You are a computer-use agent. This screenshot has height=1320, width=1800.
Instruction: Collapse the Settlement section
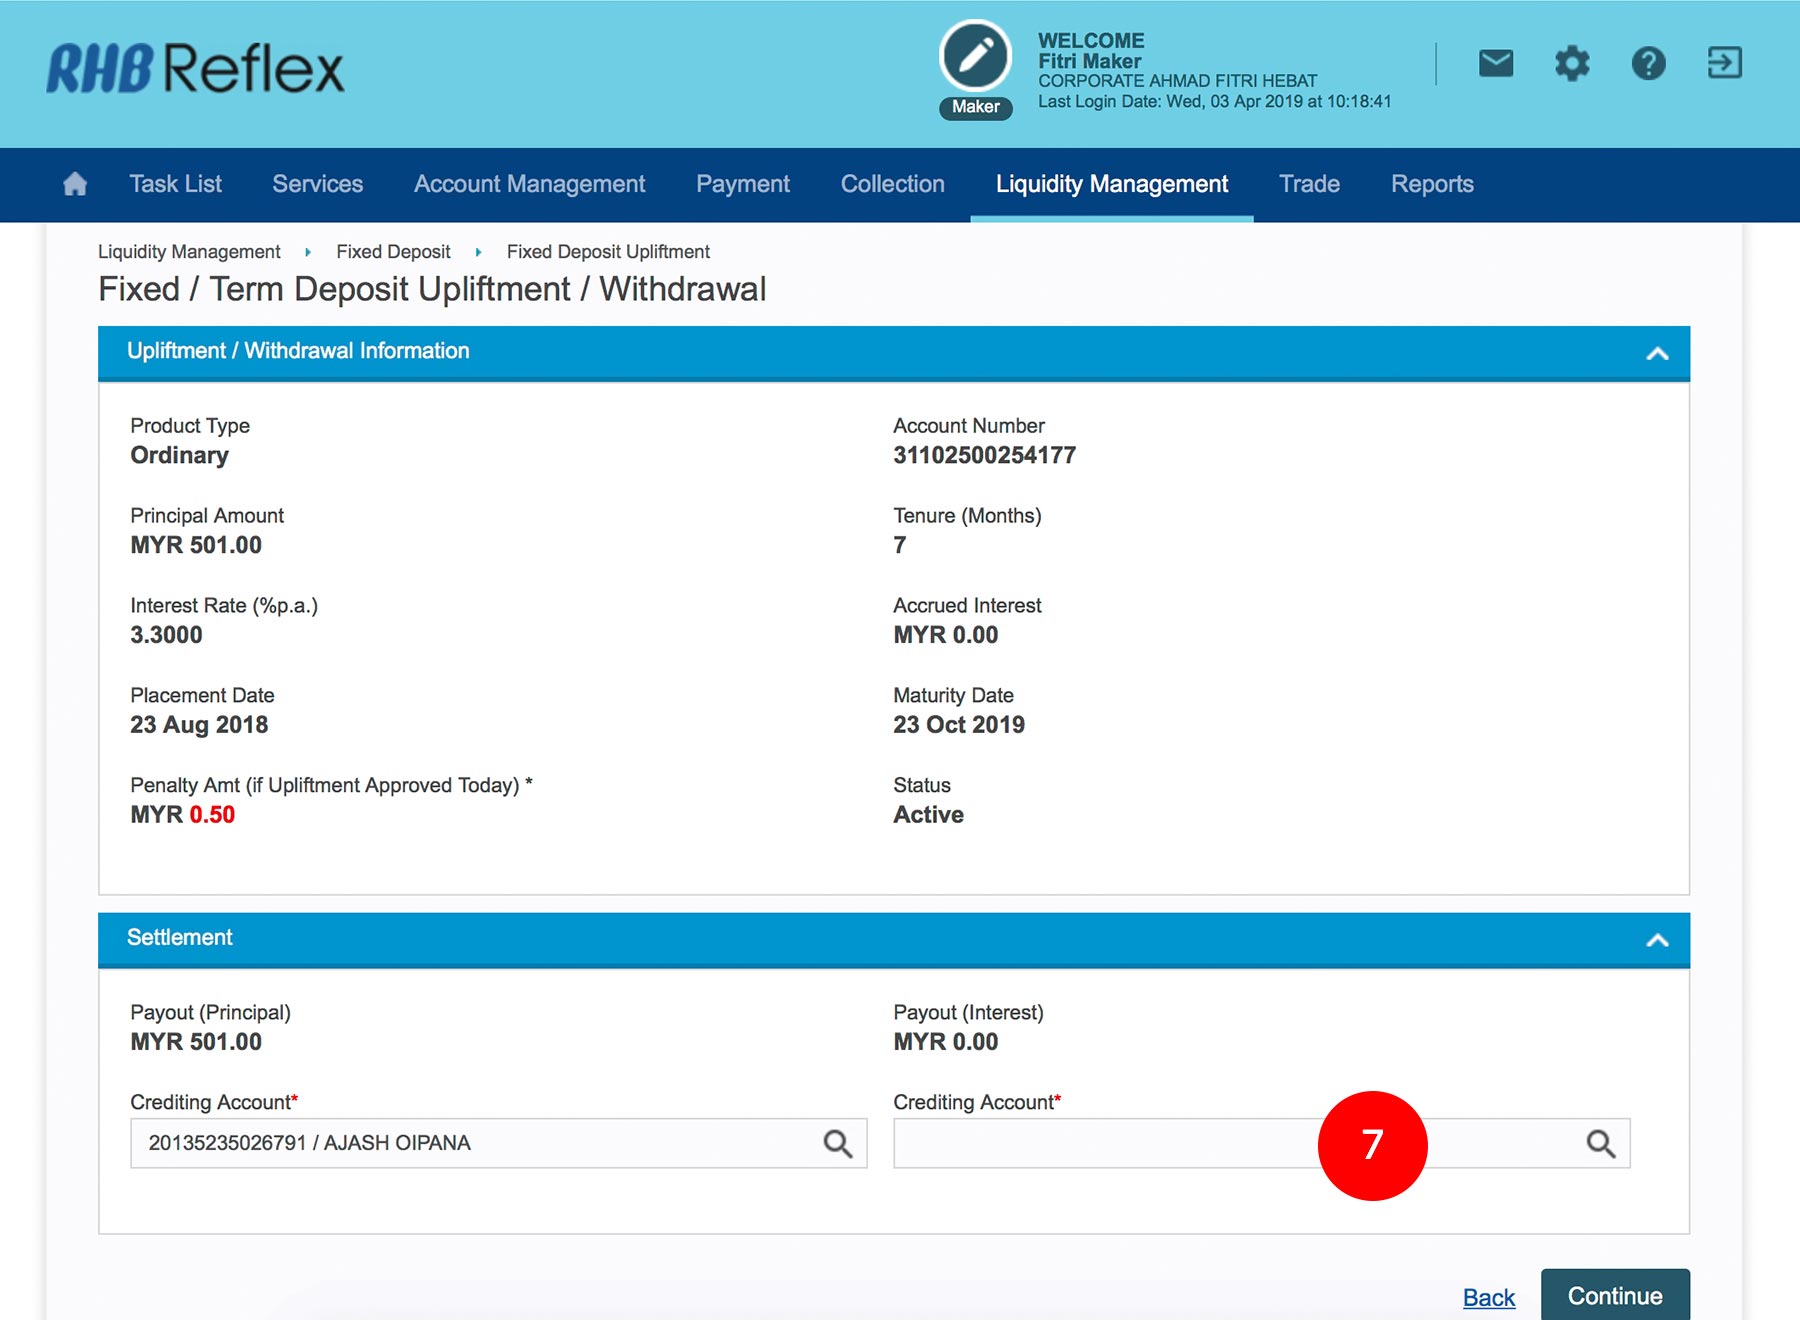(1657, 940)
